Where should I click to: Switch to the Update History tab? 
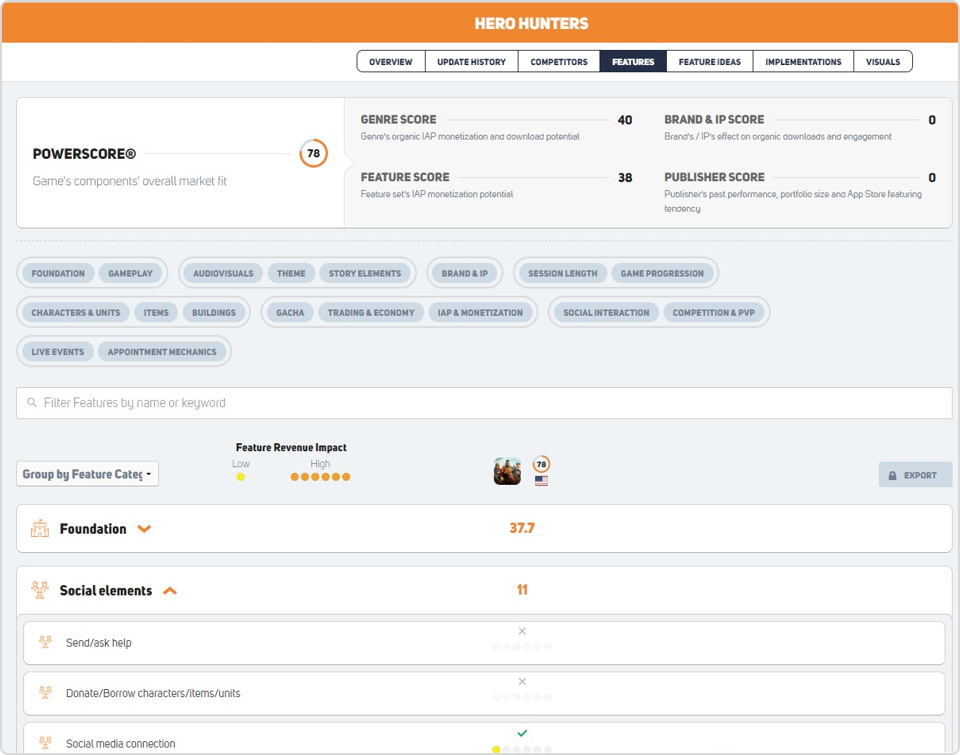[x=471, y=62]
